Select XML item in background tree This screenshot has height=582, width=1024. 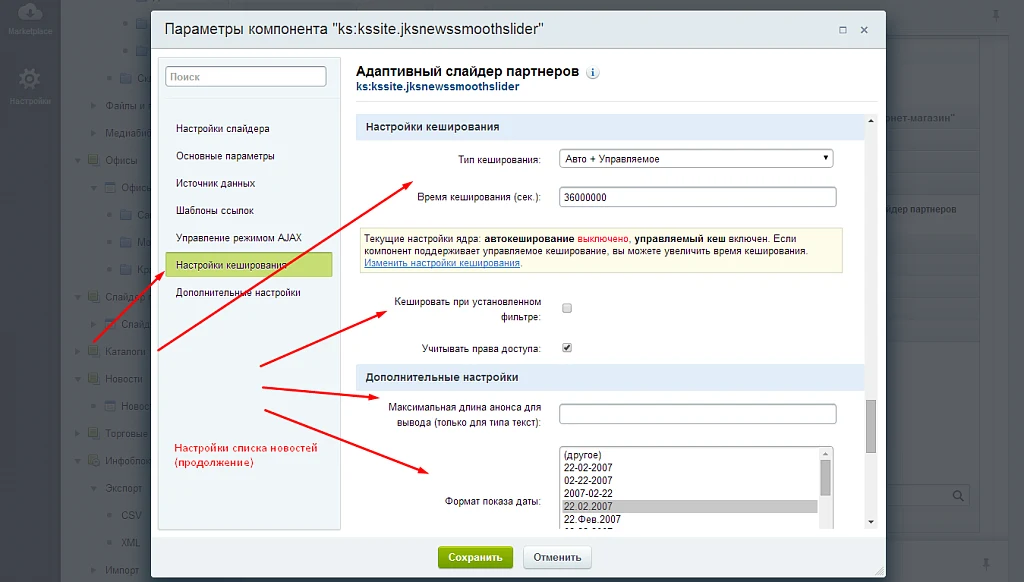pyautogui.click(x=131, y=543)
